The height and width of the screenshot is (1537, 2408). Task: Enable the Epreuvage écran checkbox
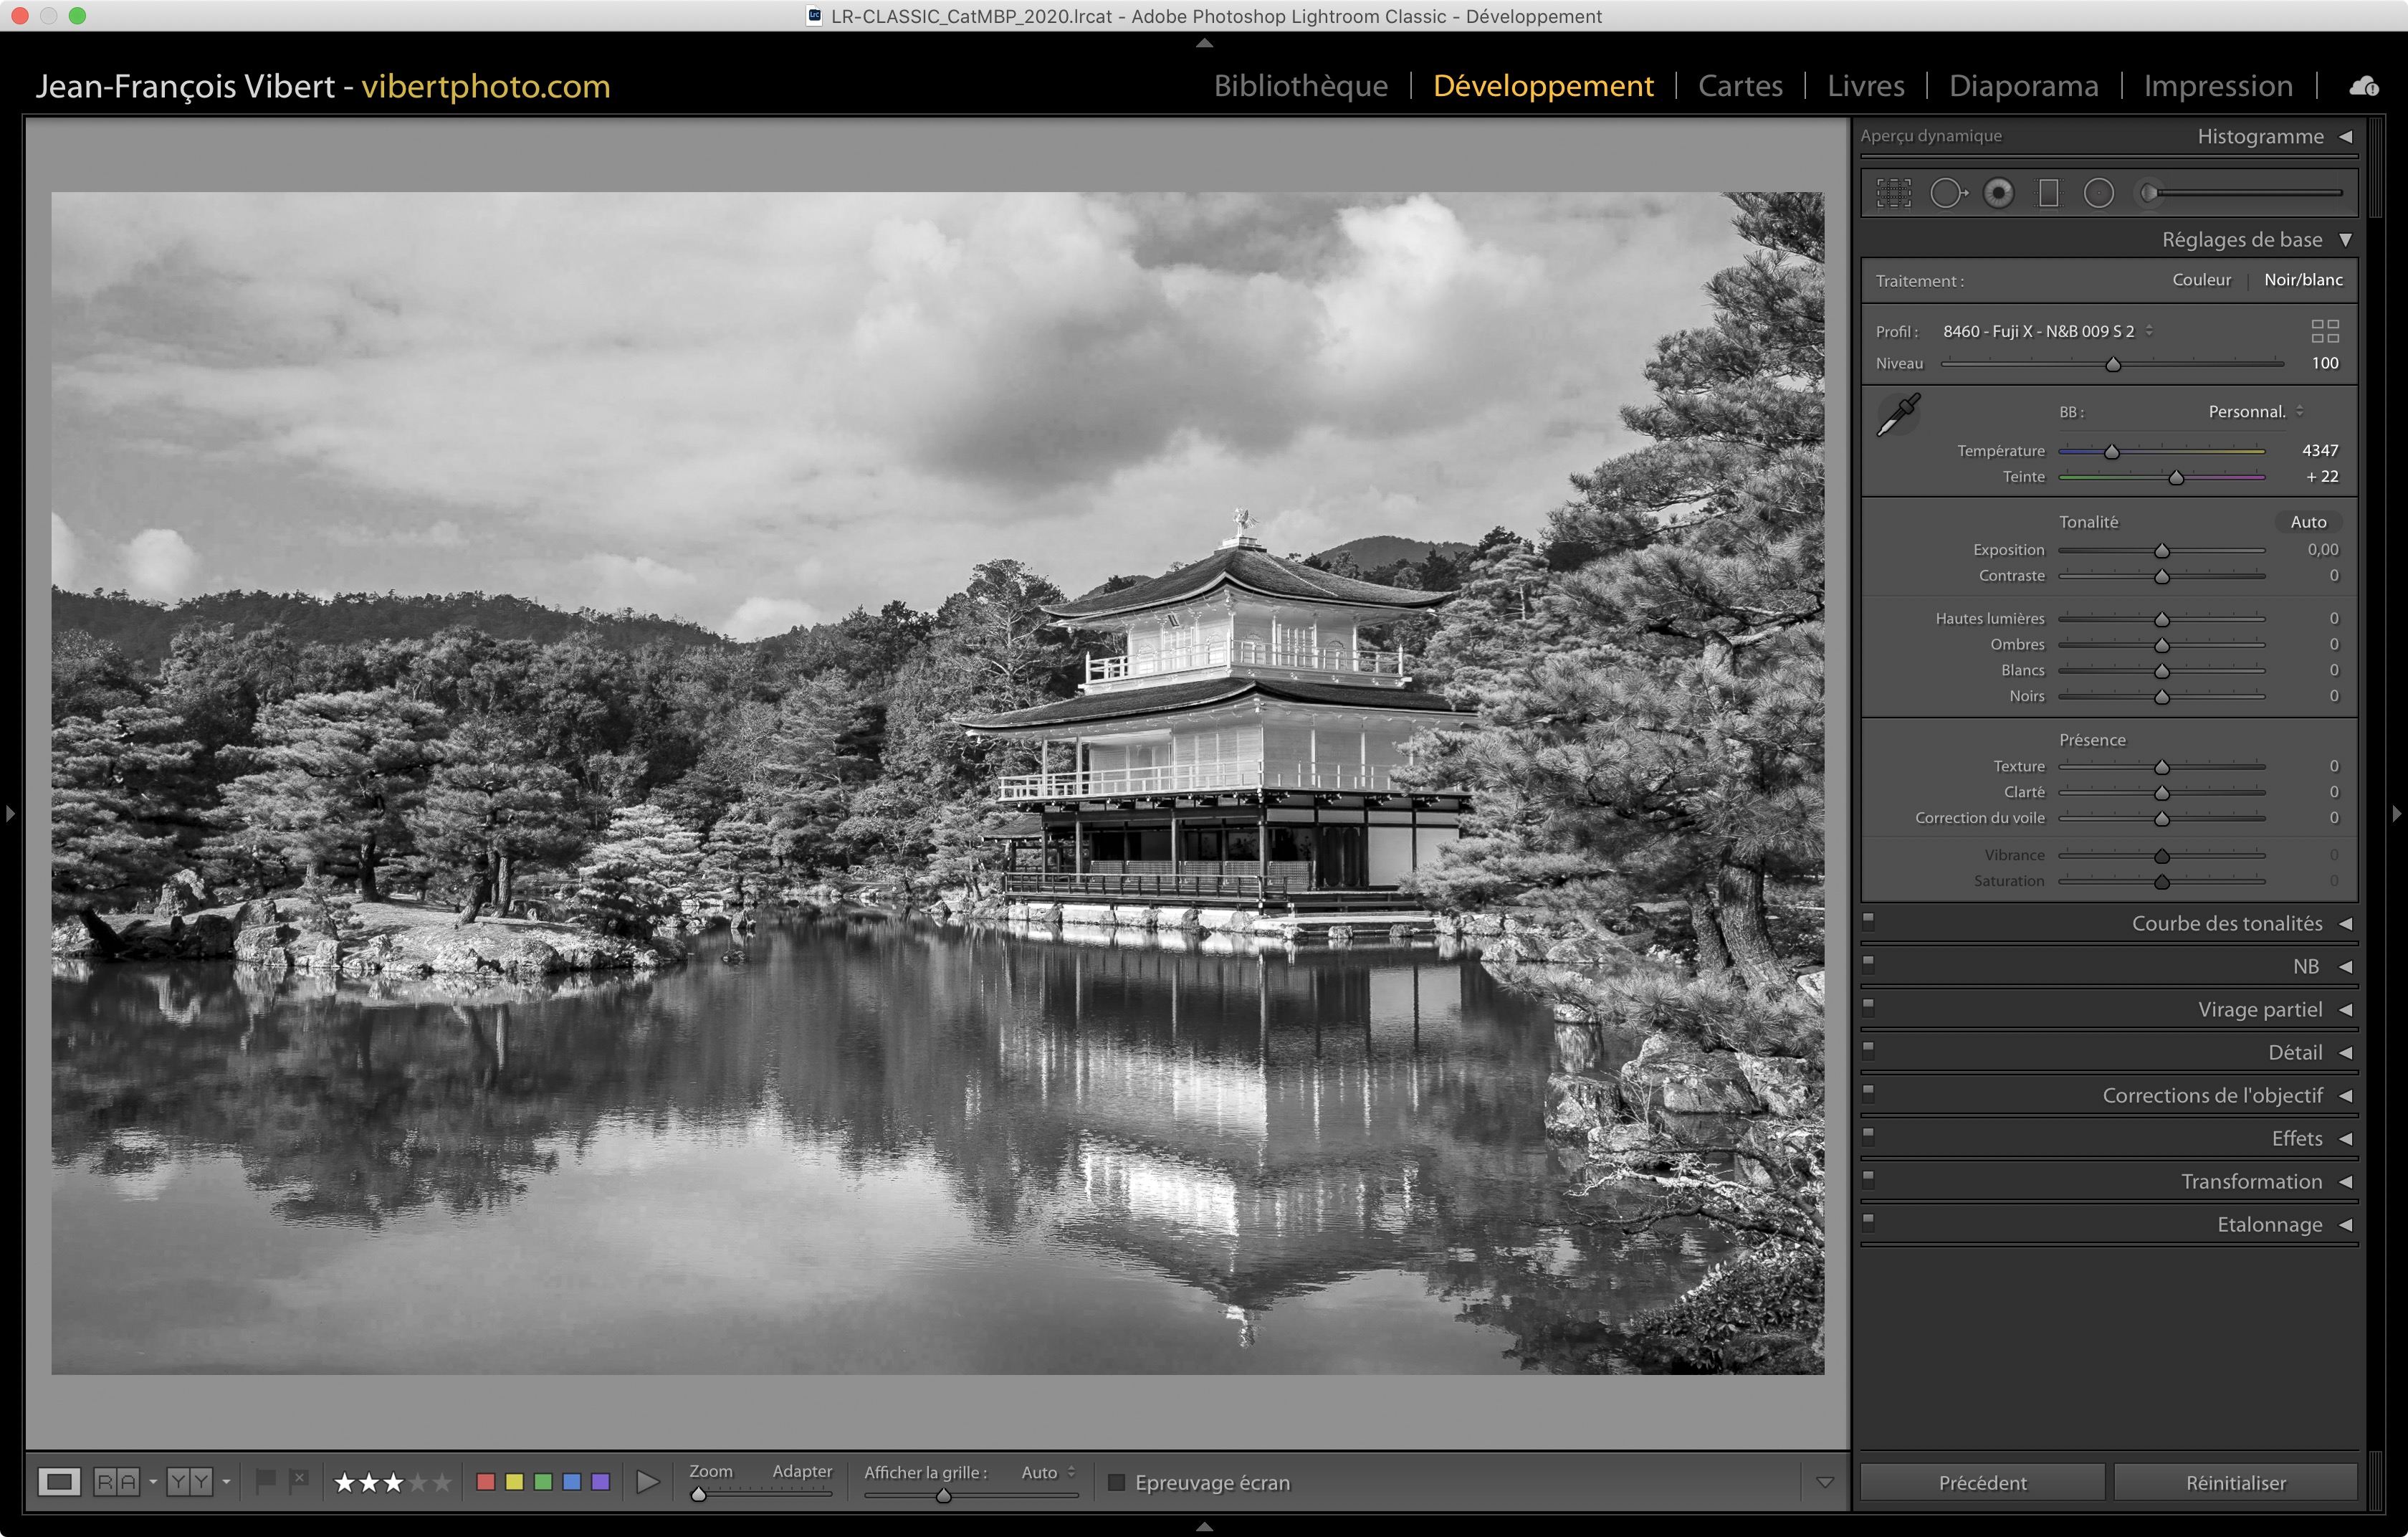click(x=1117, y=1482)
